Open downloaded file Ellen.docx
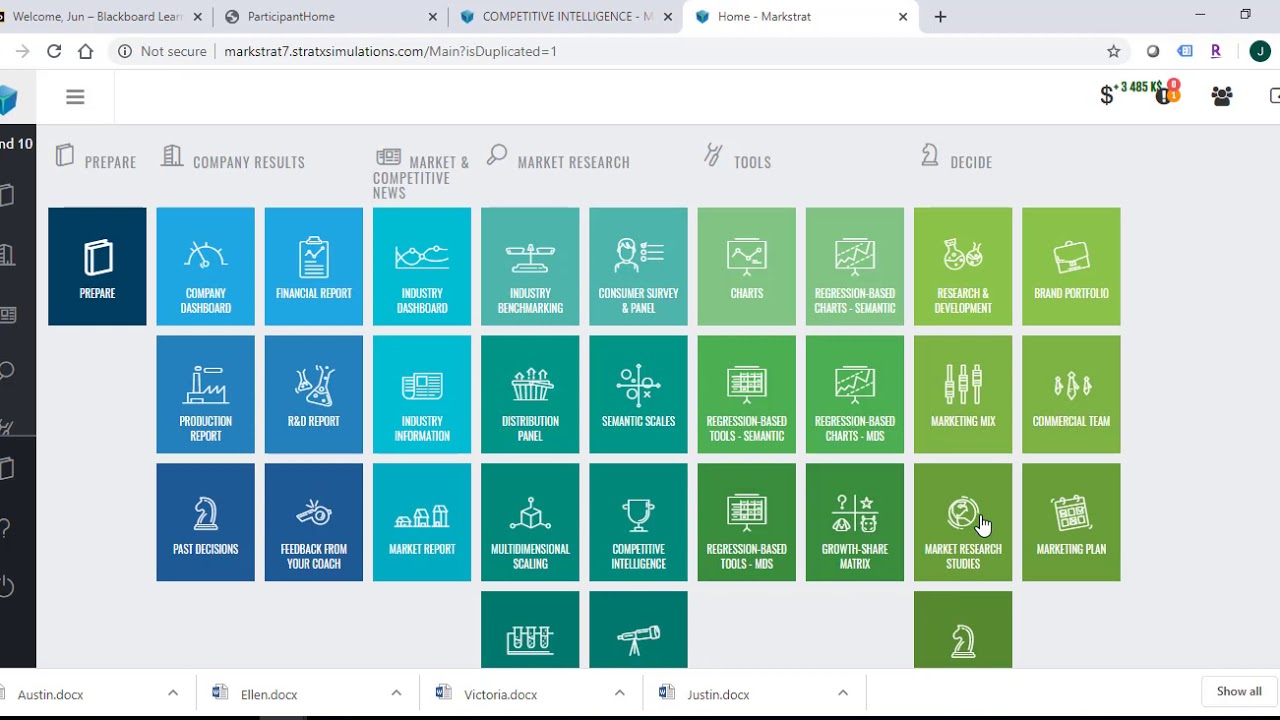This screenshot has height=720, width=1280. tap(269, 694)
